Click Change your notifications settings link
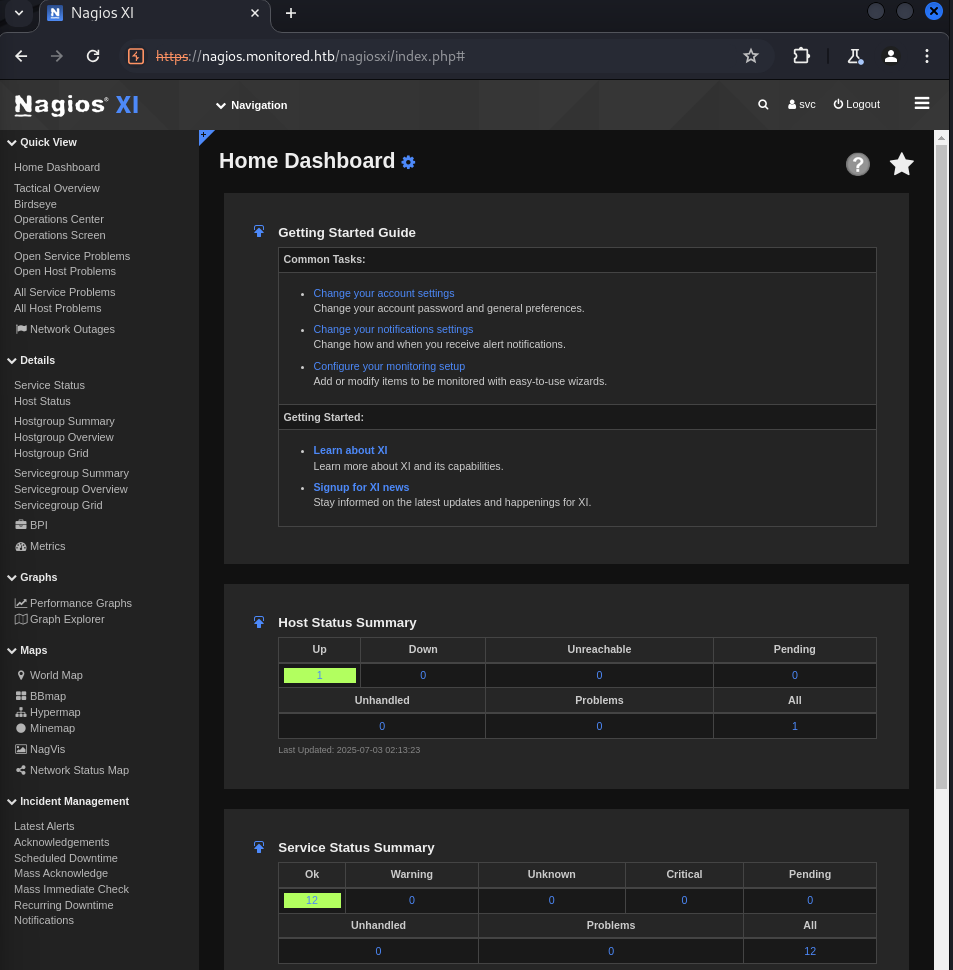Image resolution: width=953 pixels, height=970 pixels. click(x=393, y=329)
